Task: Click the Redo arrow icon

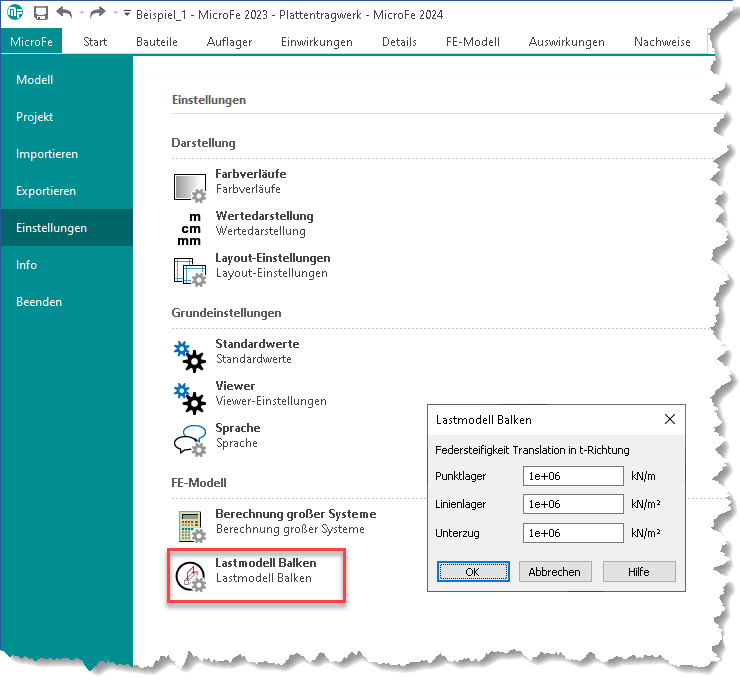Action: pyautogui.click(x=98, y=13)
